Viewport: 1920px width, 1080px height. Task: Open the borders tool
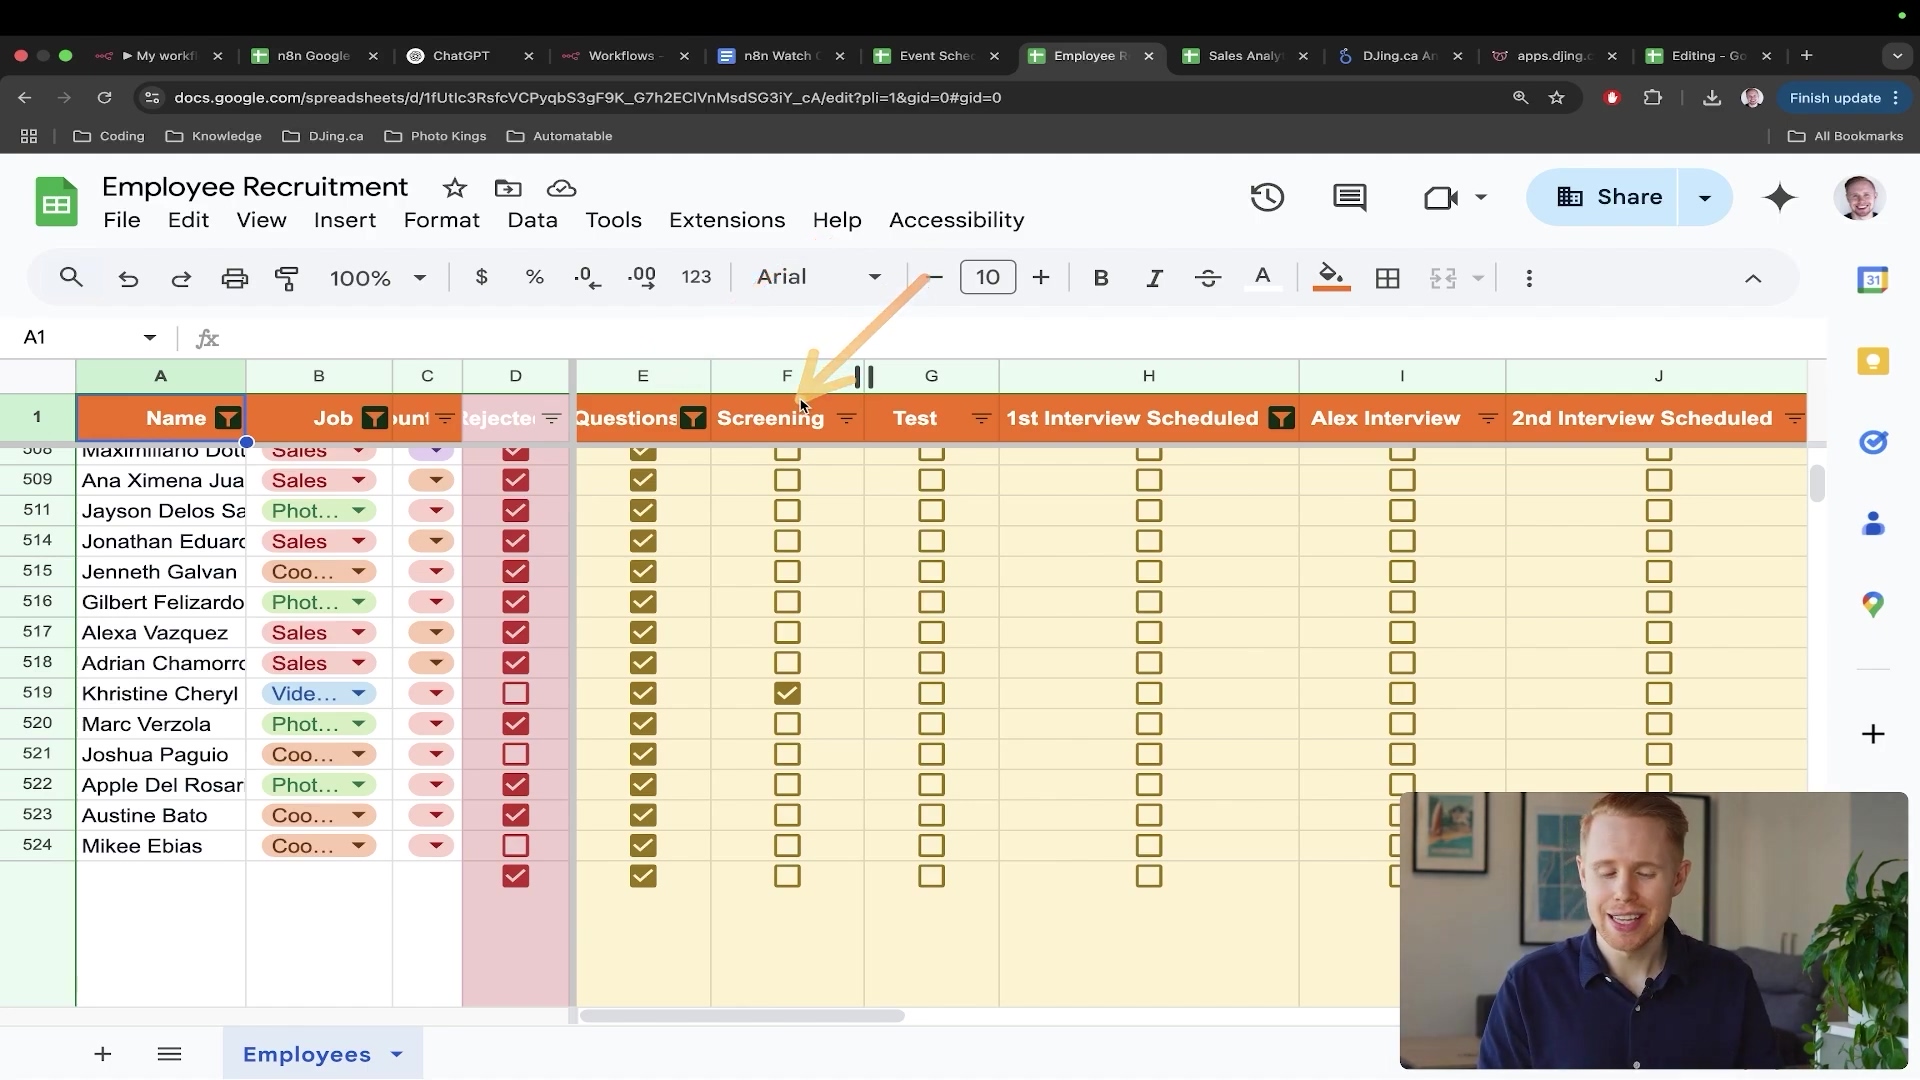tap(1387, 278)
